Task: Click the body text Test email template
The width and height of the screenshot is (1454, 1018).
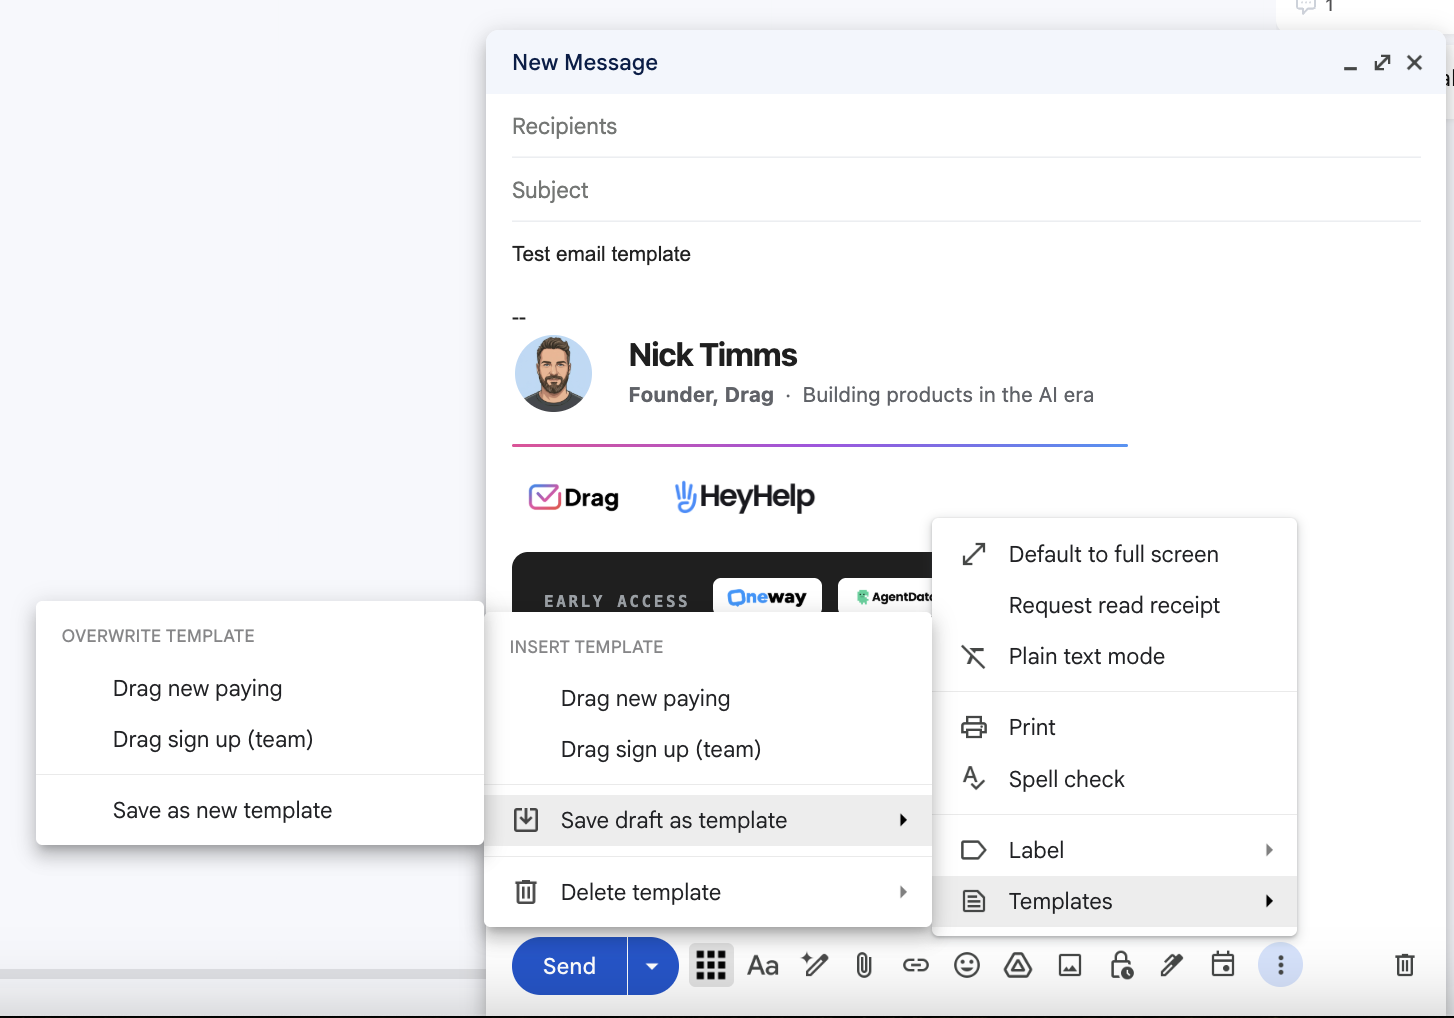Action: click(x=601, y=254)
